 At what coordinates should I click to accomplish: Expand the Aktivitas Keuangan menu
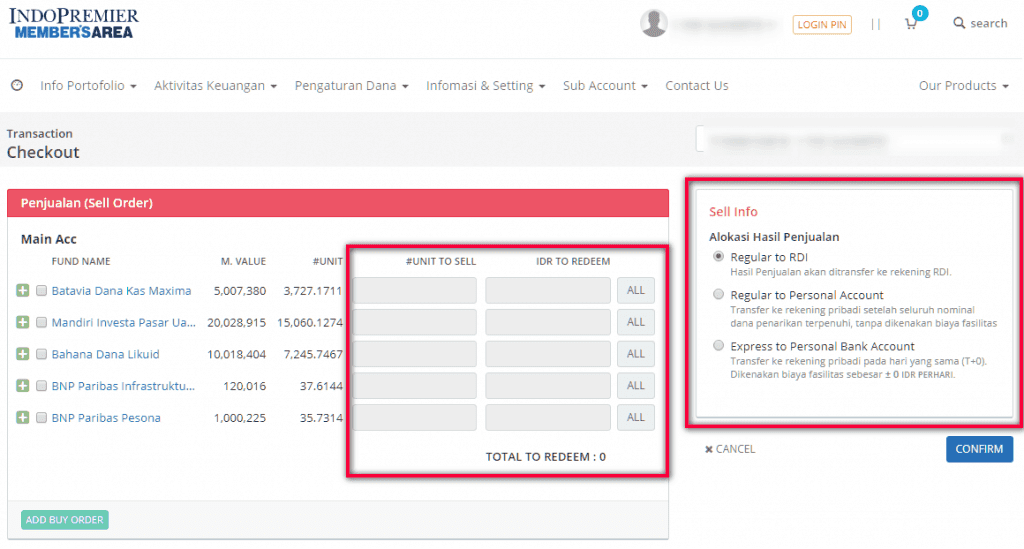pyautogui.click(x=215, y=86)
